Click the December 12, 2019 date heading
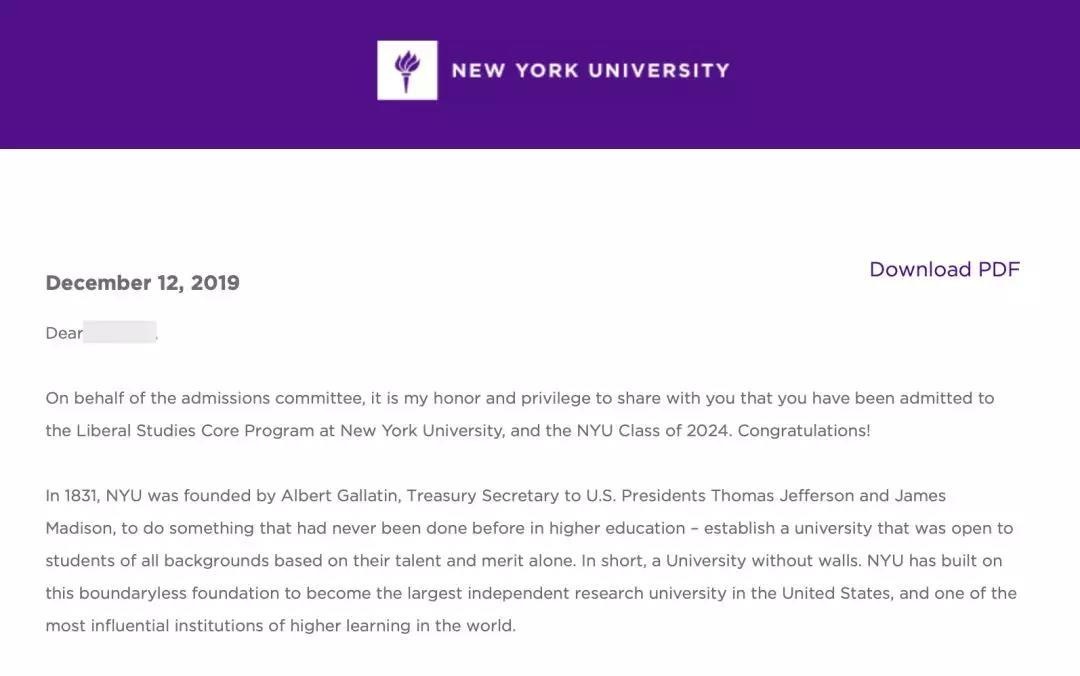This screenshot has height=676, width=1080. (x=142, y=283)
